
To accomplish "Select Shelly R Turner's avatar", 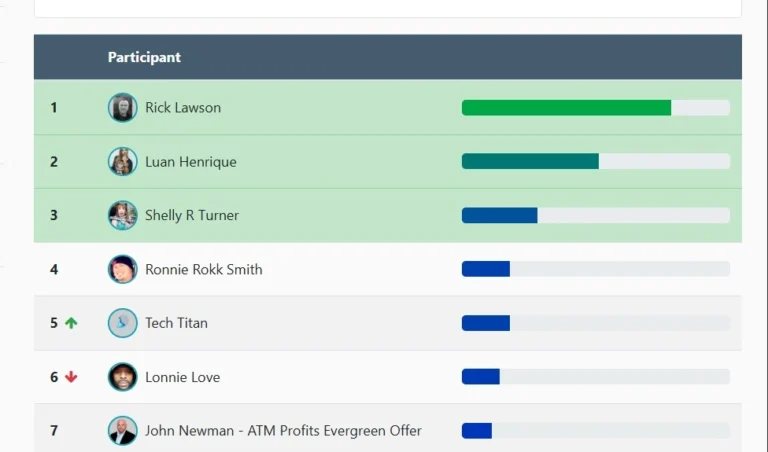I will (122, 215).
